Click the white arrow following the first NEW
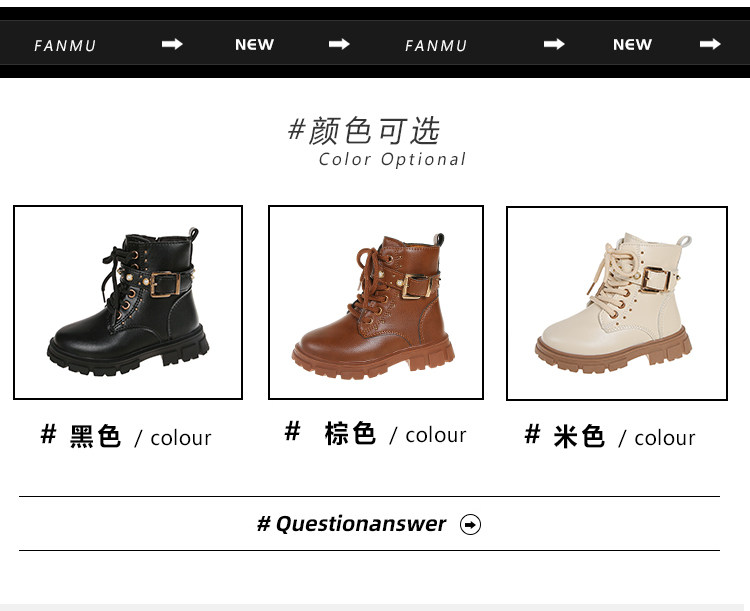The width and height of the screenshot is (750, 611). tap(339, 44)
